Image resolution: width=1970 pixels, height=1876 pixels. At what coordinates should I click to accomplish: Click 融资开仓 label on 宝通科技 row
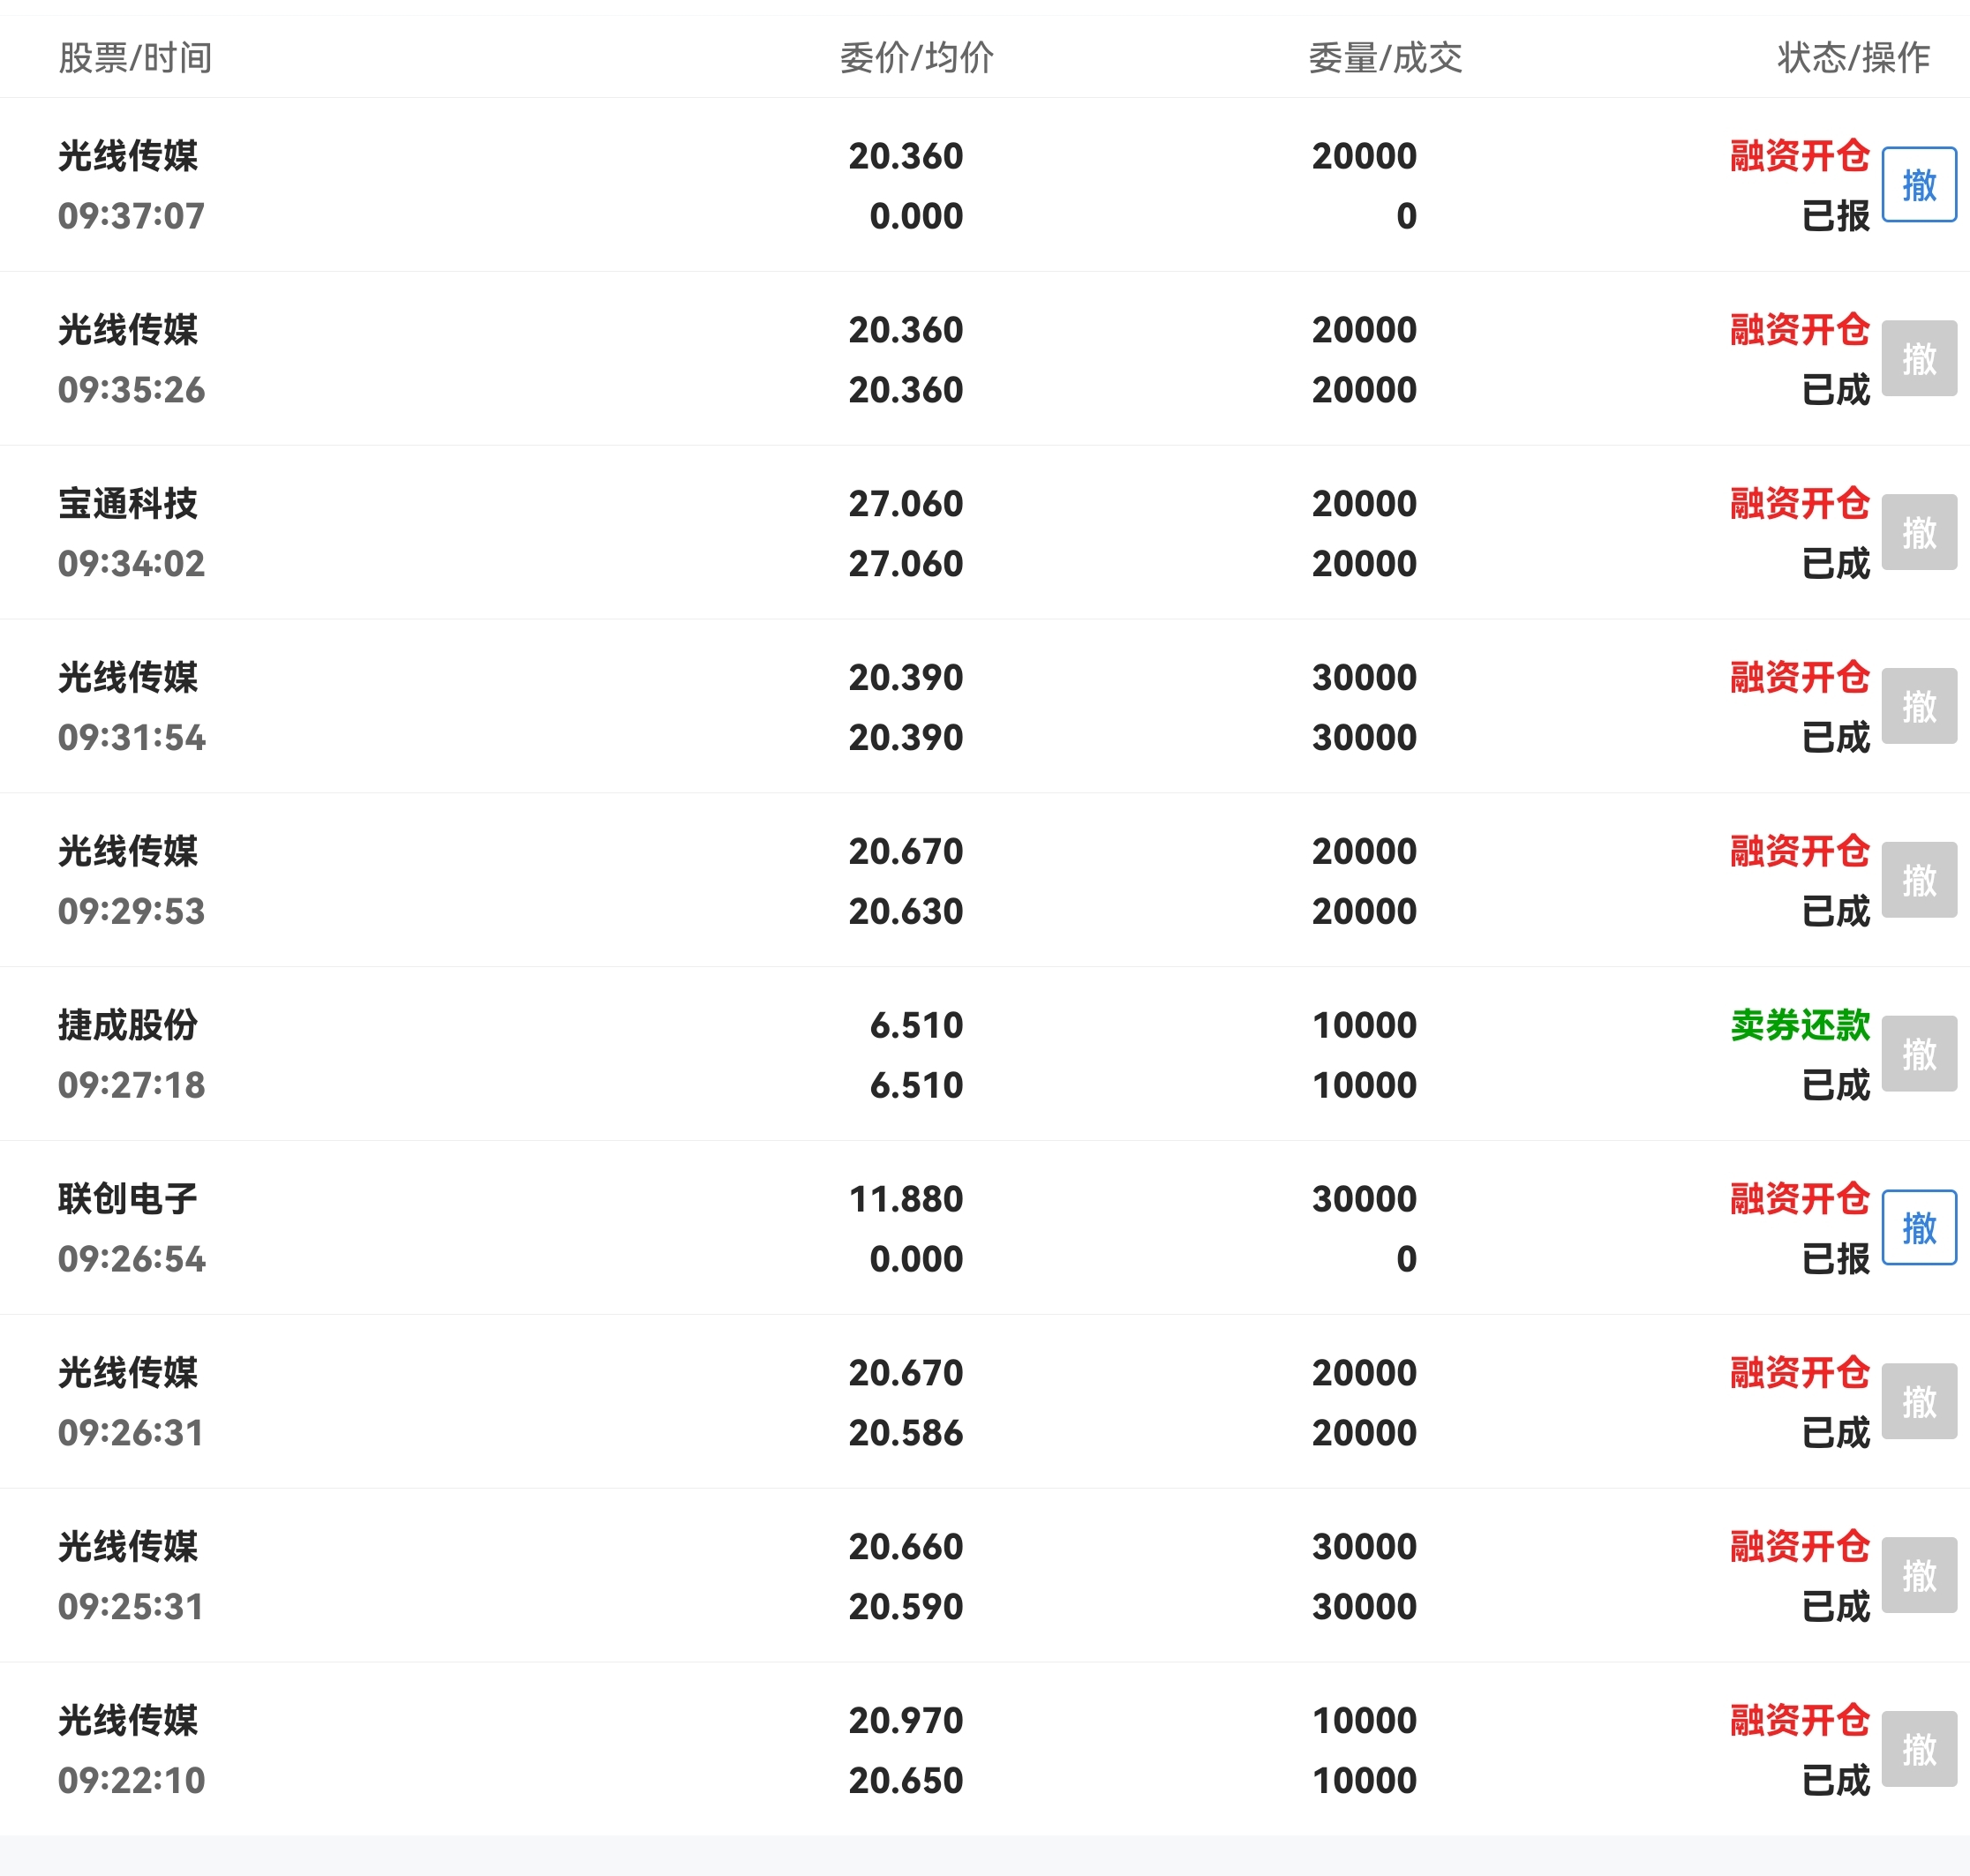(1800, 504)
